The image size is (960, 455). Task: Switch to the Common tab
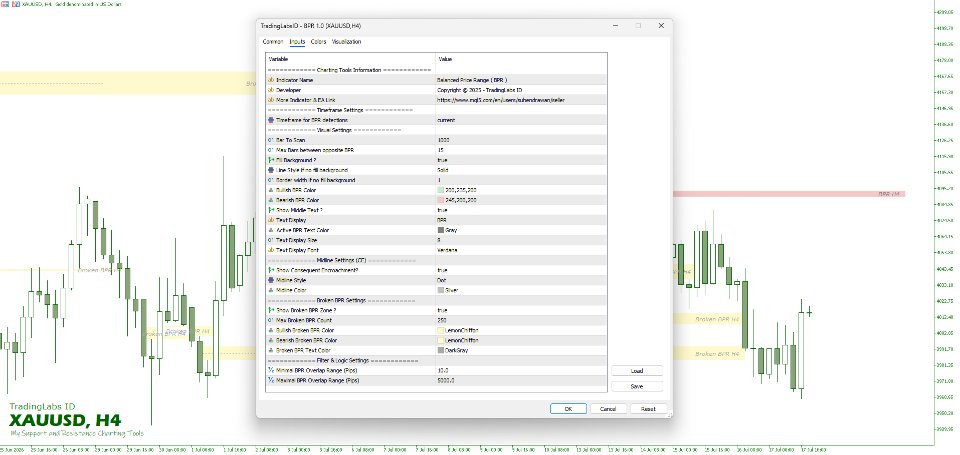pos(272,42)
